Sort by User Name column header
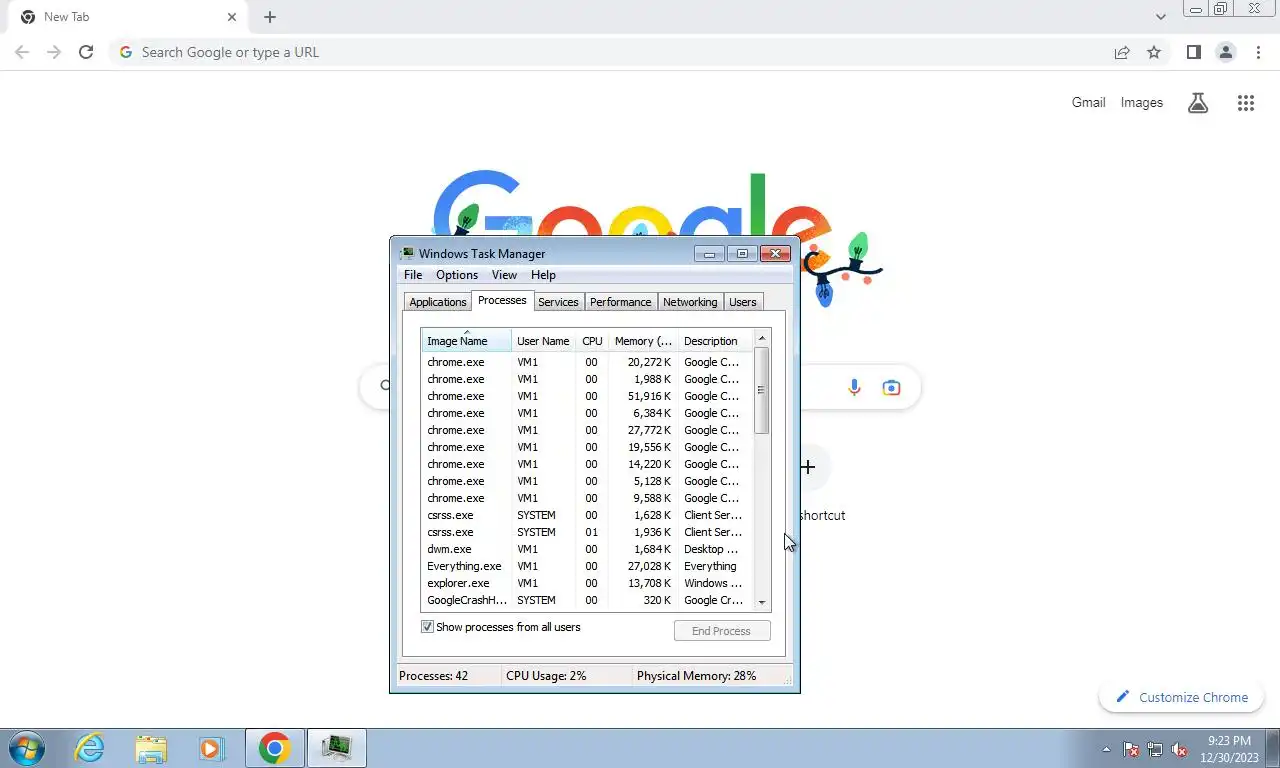Image resolution: width=1280 pixels, height=768 pixels. [x=543, y=341]
